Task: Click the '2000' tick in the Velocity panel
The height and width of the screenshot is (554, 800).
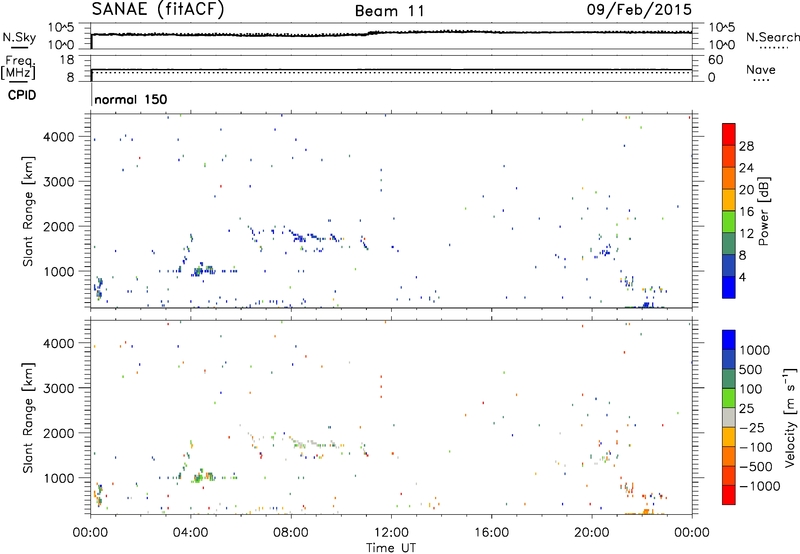Action: coord(58,433)
